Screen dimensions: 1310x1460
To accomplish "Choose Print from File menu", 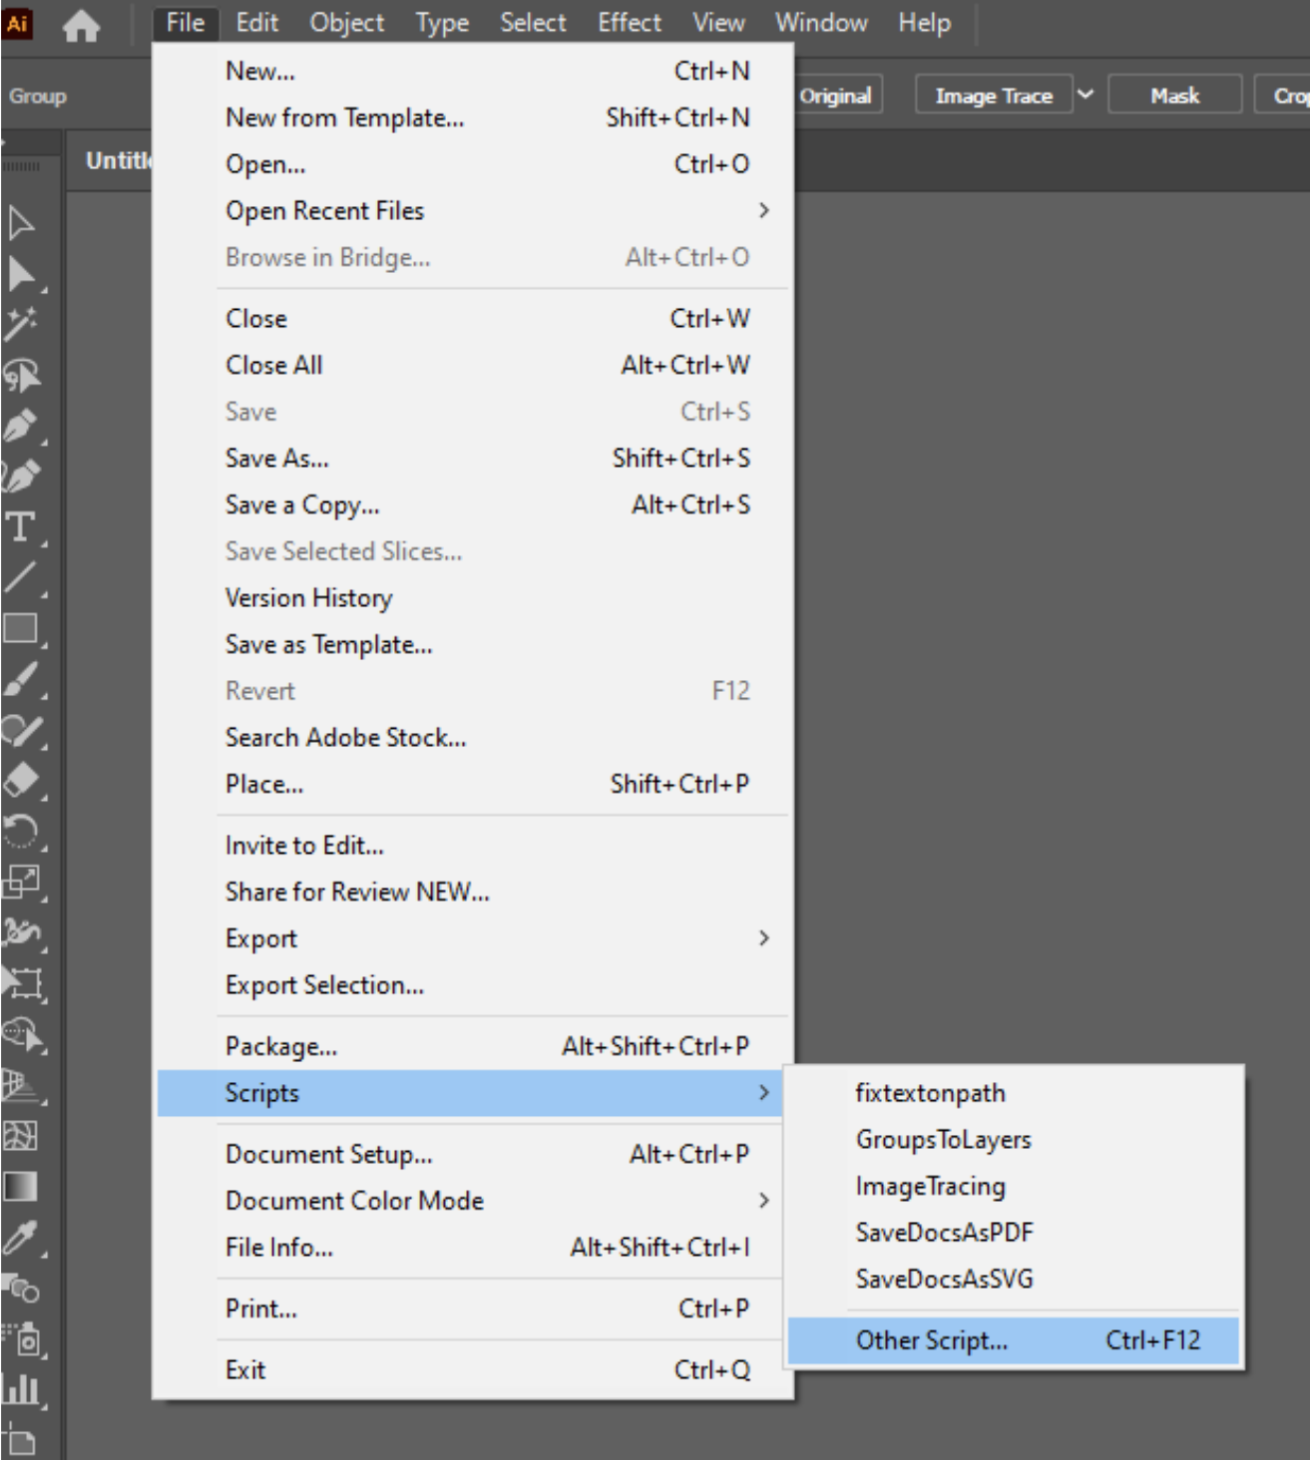I will coord(470,1308).
